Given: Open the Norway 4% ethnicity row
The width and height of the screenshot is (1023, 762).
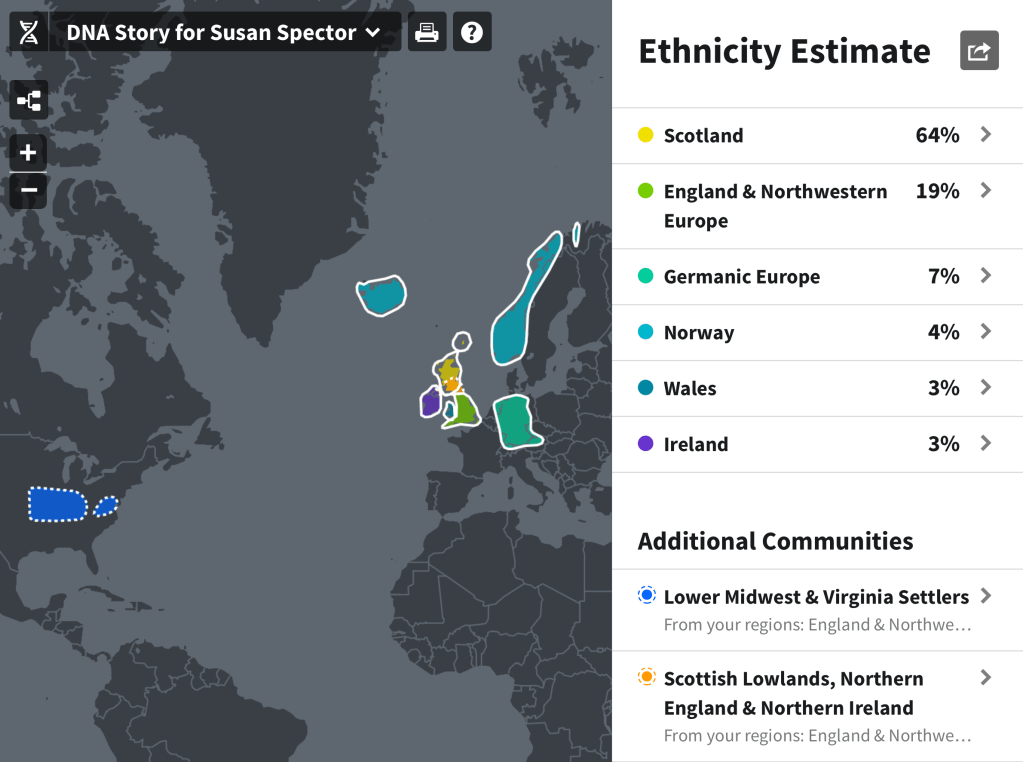Looking at the screenshot, I should (816, 333).
